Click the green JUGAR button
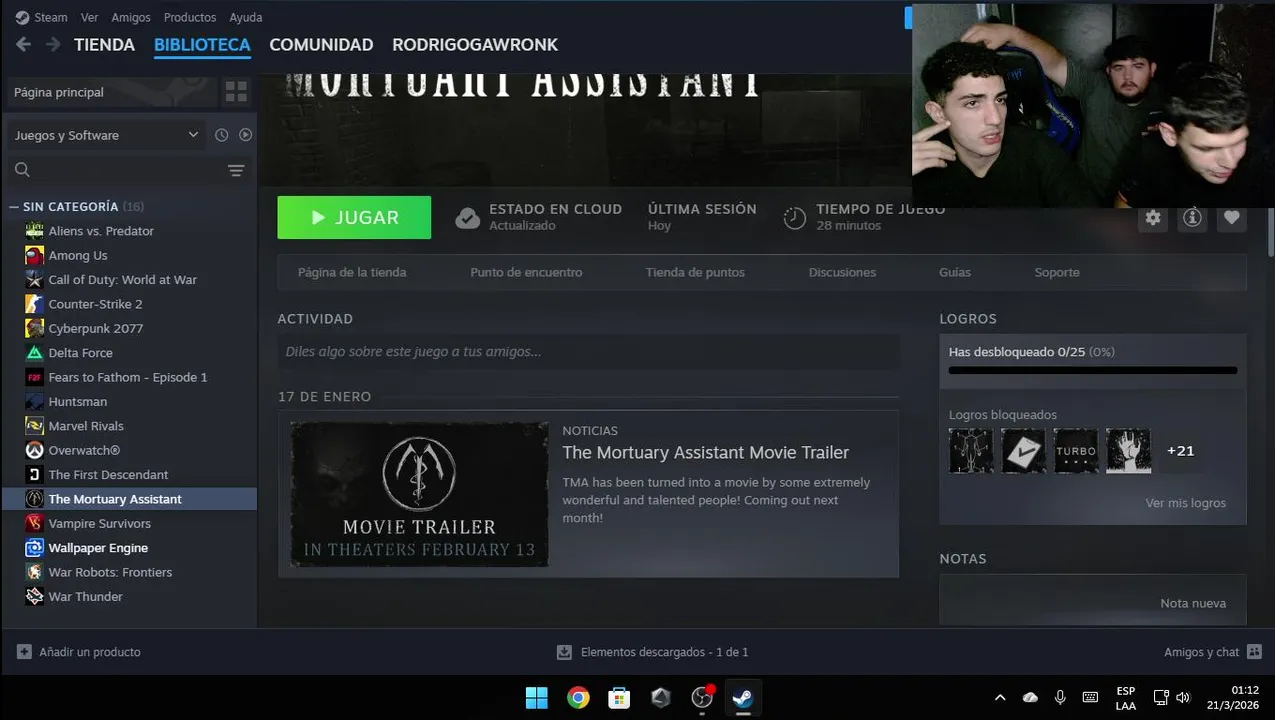The width and height of the screenshot is (1275, 720). click(354, 217)
